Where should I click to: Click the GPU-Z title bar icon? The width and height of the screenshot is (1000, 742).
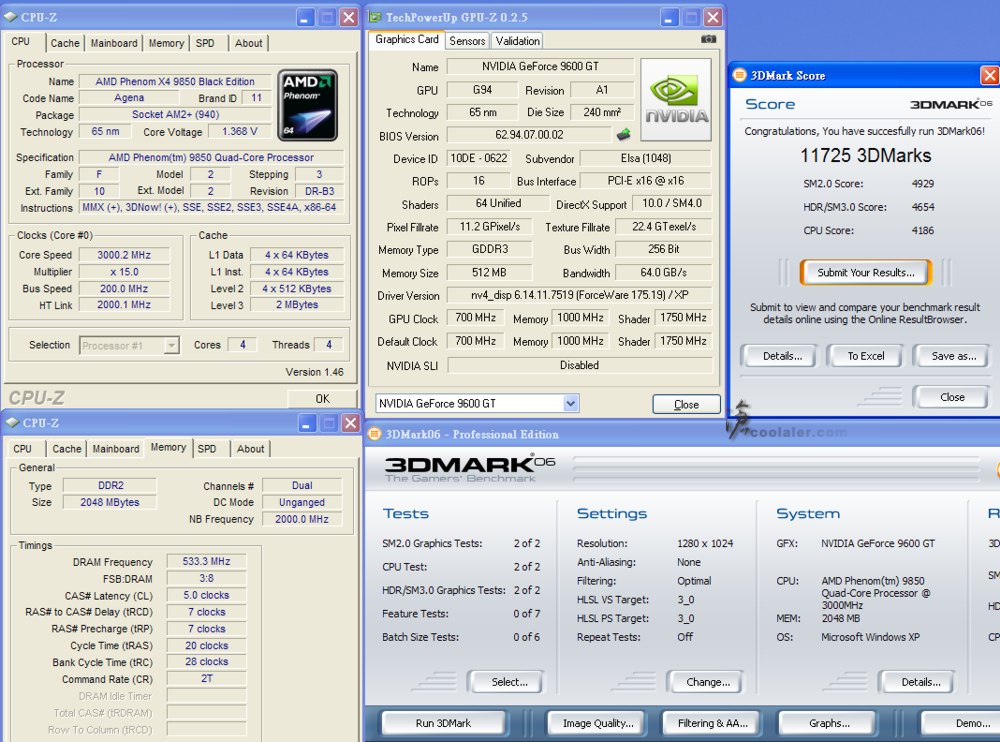(376, 17)
